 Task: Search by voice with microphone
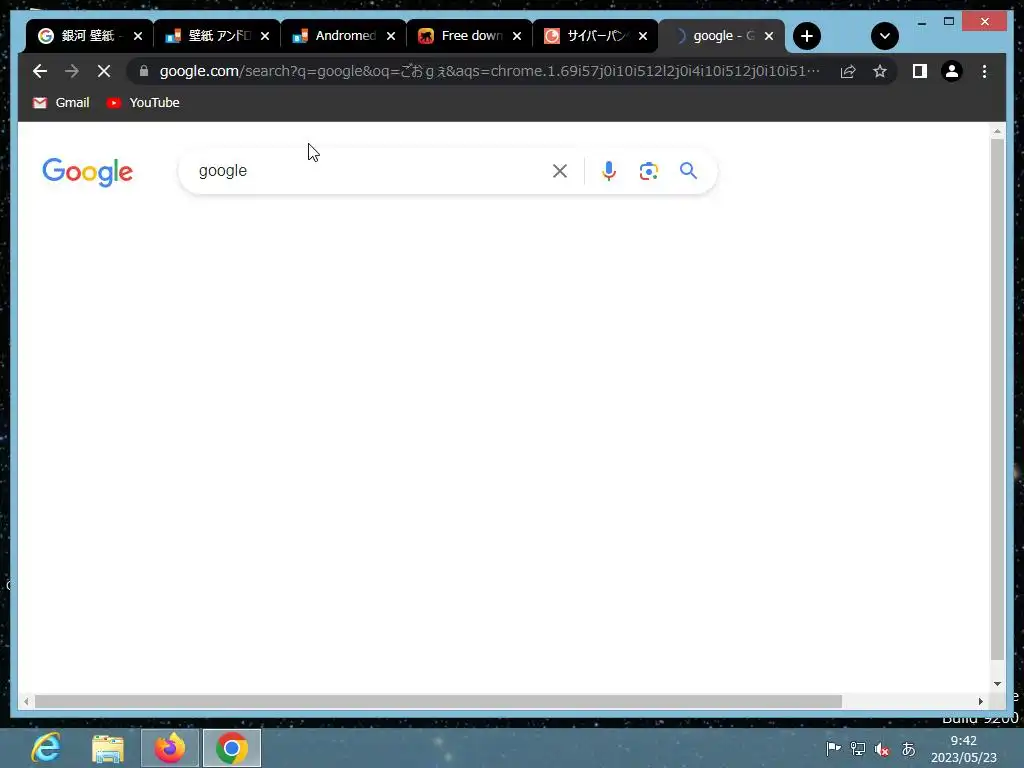pyautogui.click(x=609, y=171)
